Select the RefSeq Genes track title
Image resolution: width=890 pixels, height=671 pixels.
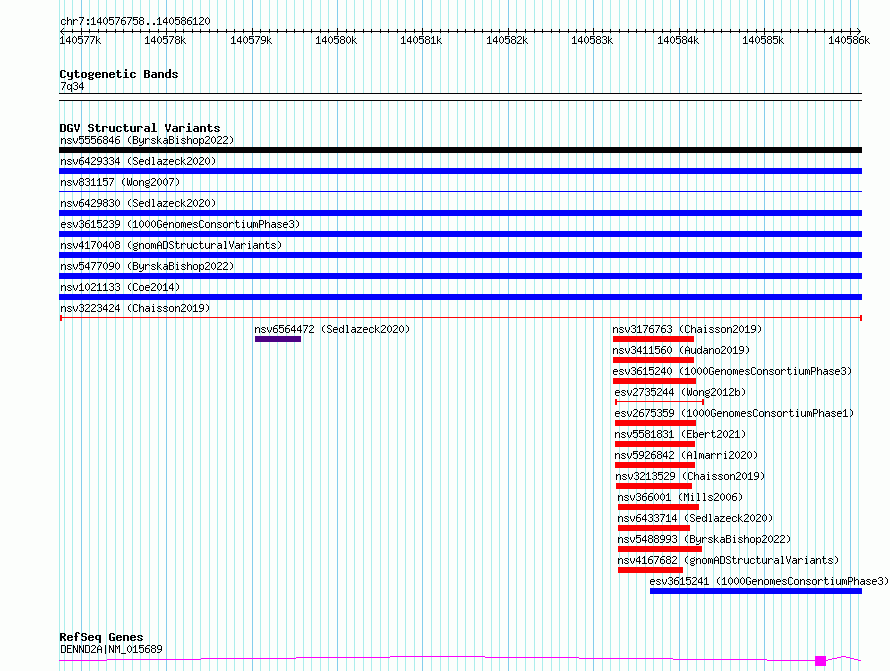coord(101,637)
